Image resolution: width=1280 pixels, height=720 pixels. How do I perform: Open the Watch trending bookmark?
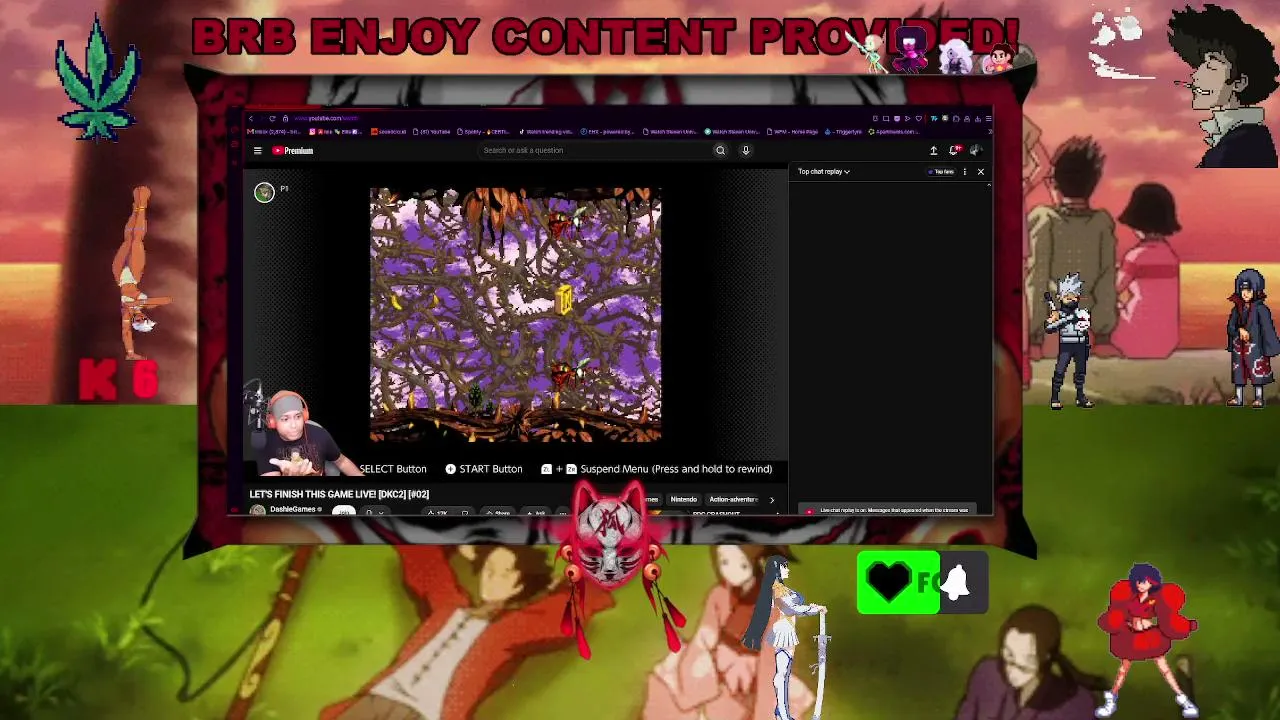click(546, 131)
